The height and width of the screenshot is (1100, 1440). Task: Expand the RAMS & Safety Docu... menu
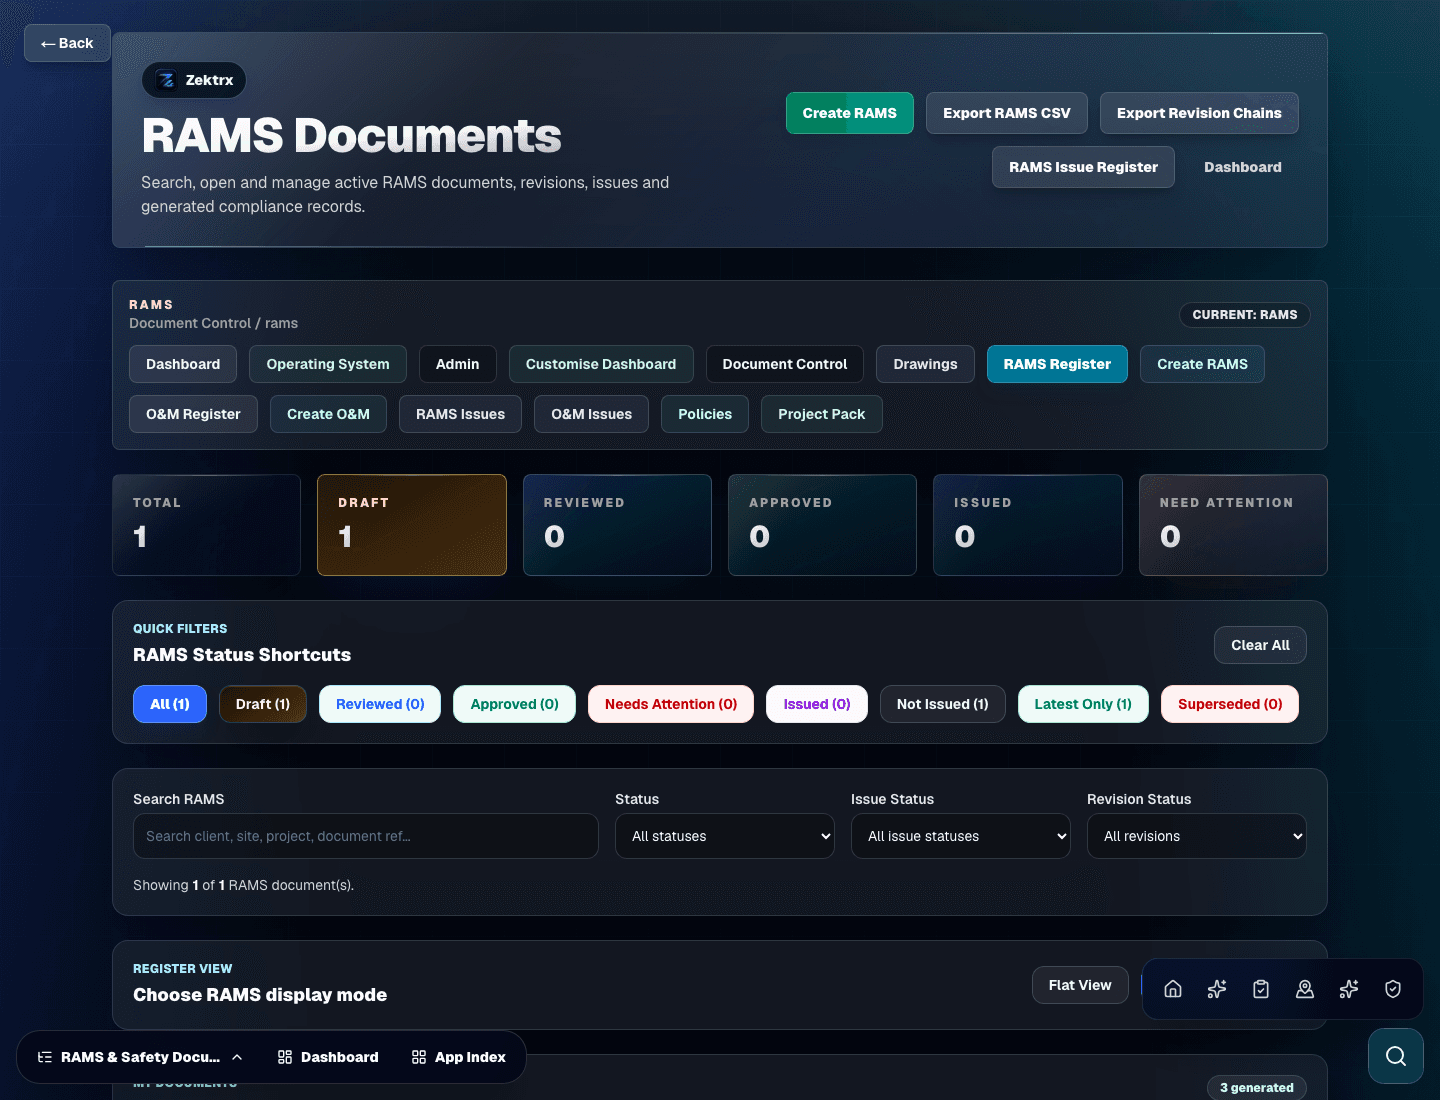[140, 1057]
